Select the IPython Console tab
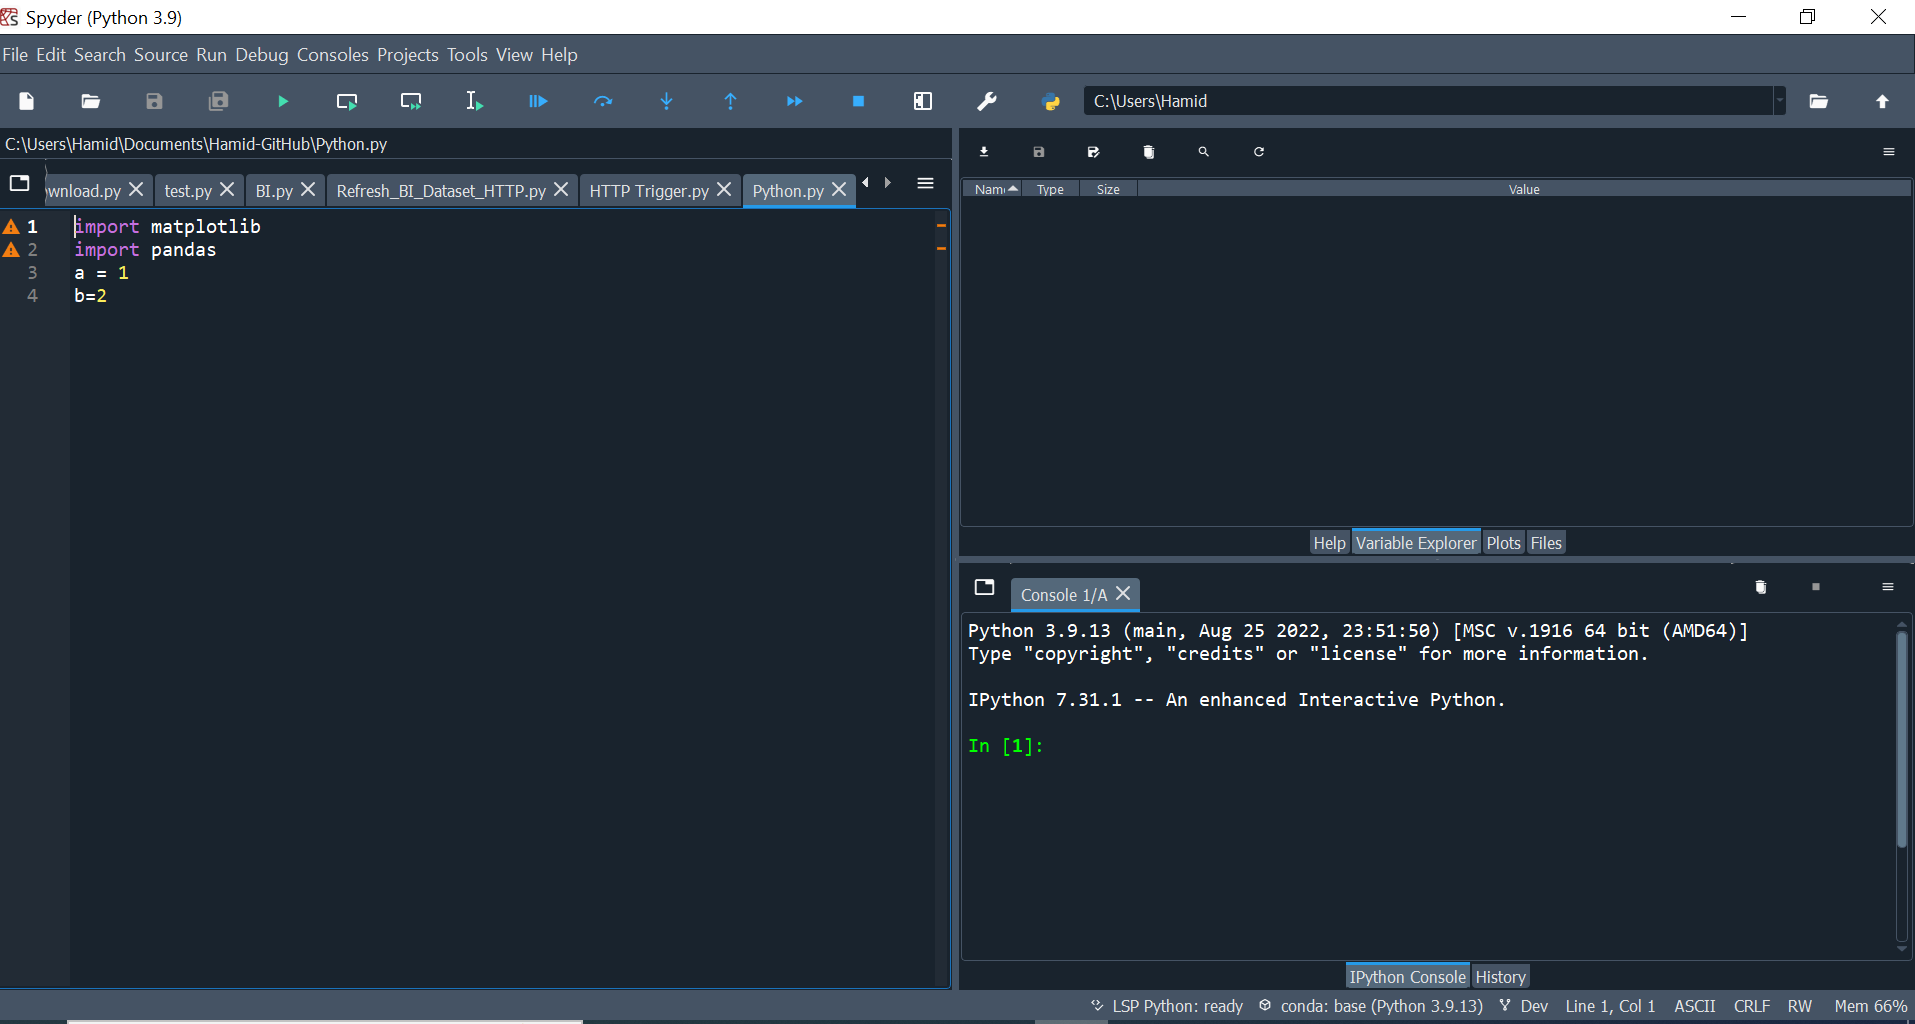Viewport: 1915px width, 1024px height. 1407,977
